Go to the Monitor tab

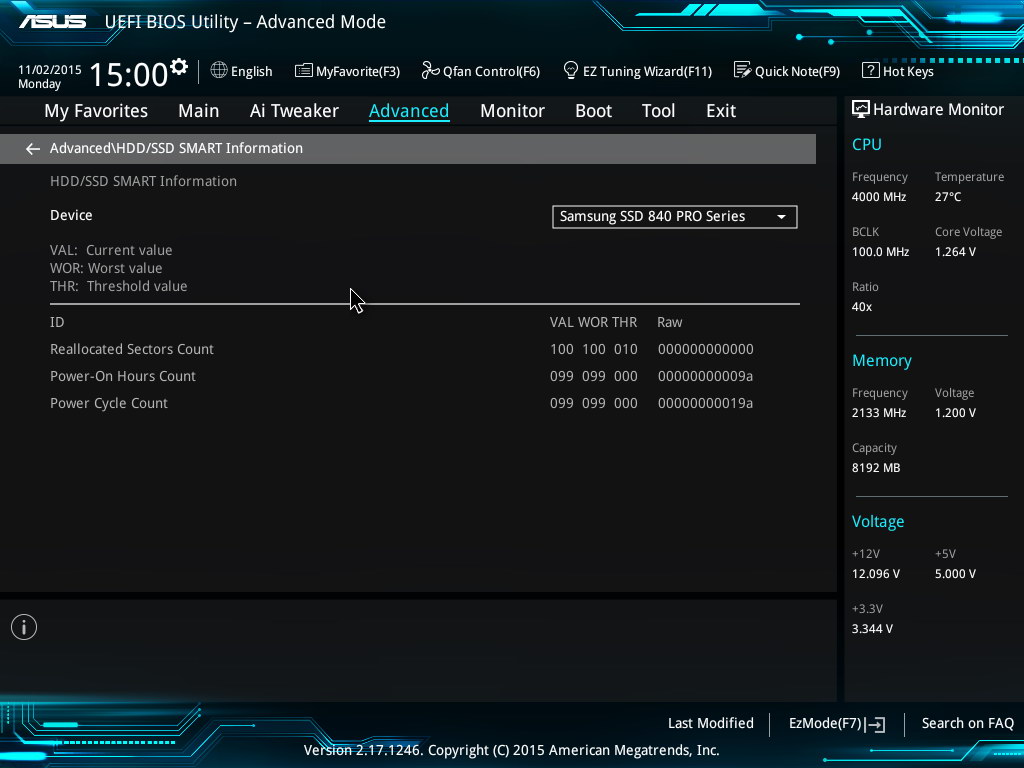pos(512,111)
